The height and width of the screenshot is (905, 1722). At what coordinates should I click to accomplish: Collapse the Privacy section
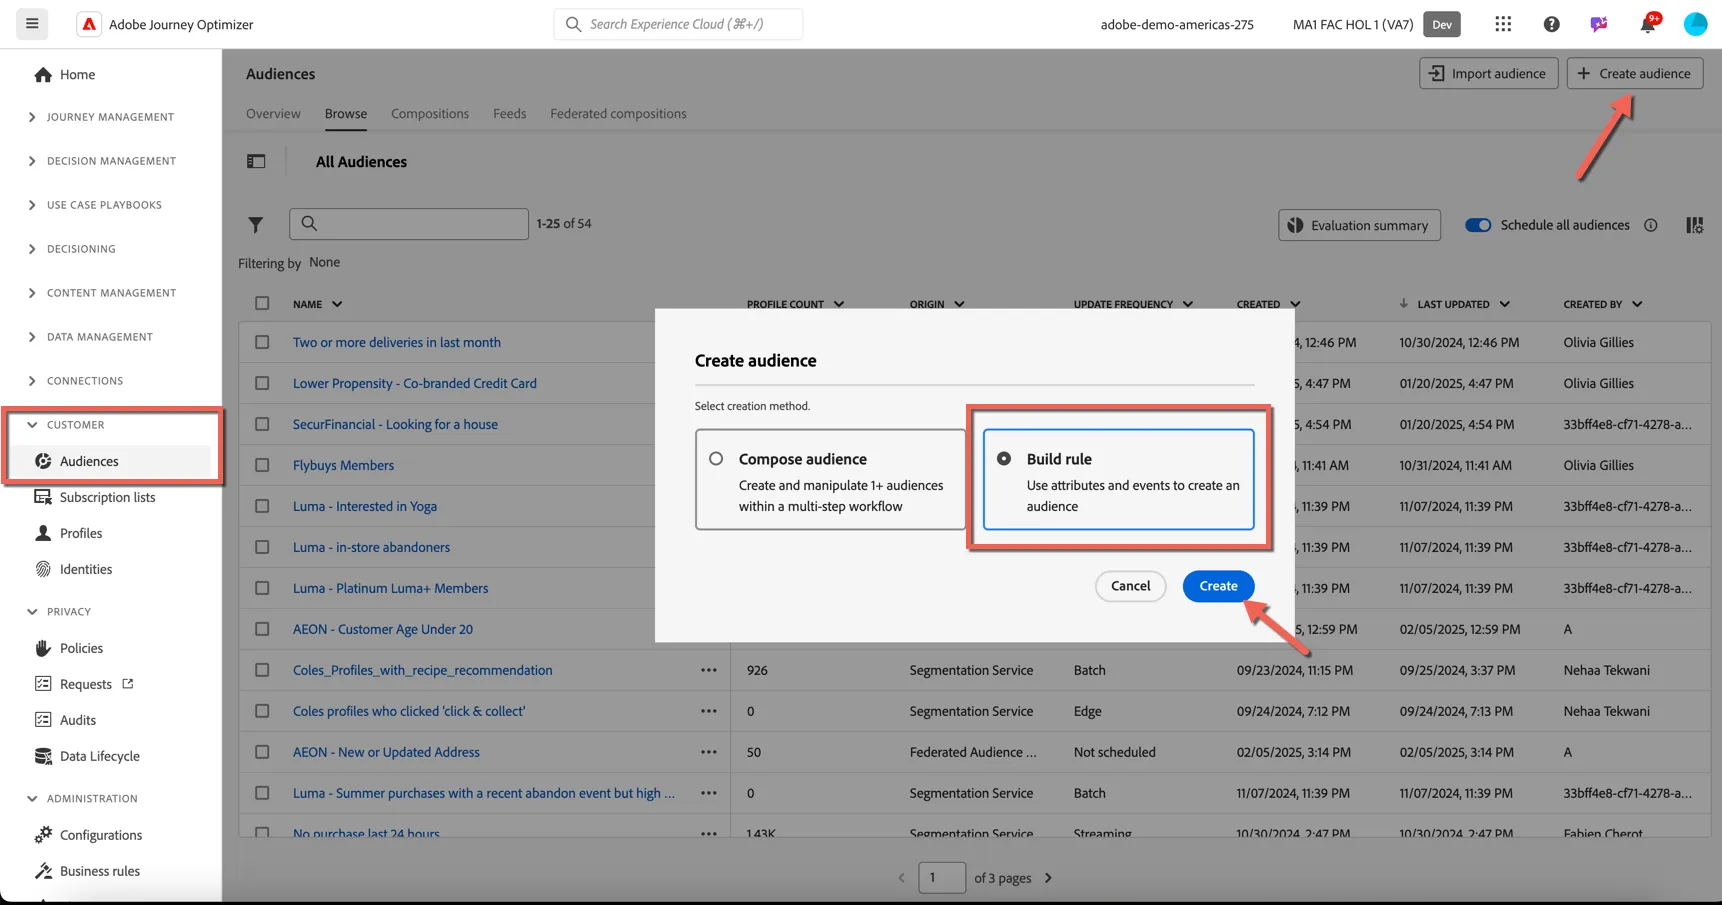32,612
